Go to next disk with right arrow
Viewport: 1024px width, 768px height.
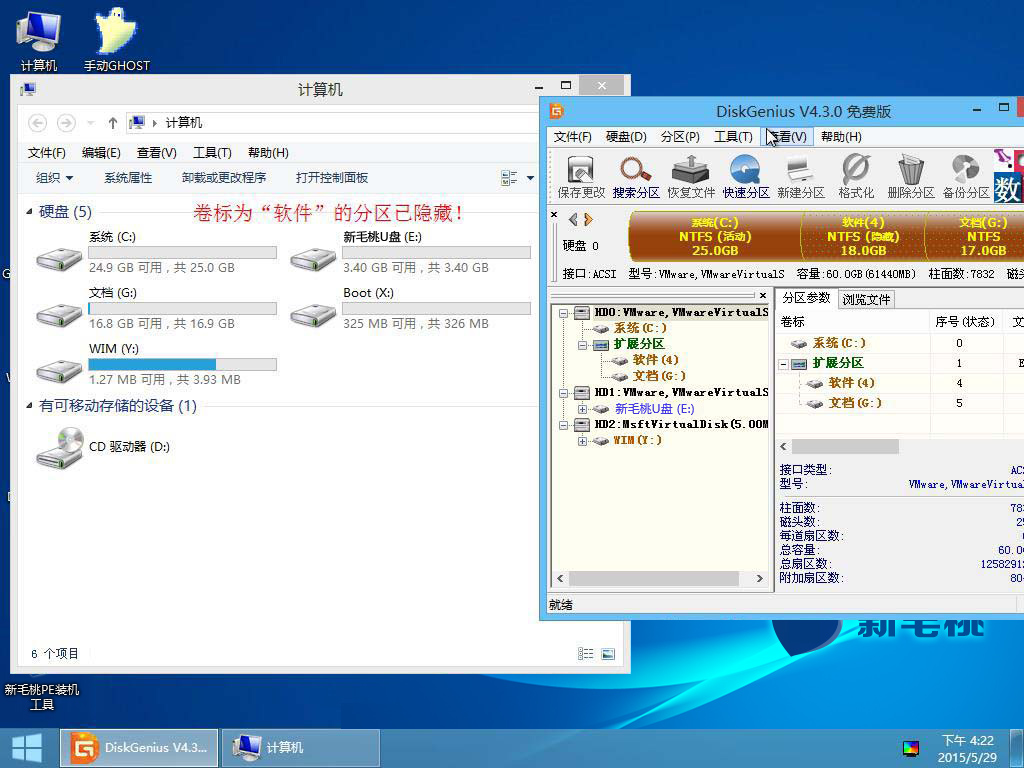(x=588, y=219)
